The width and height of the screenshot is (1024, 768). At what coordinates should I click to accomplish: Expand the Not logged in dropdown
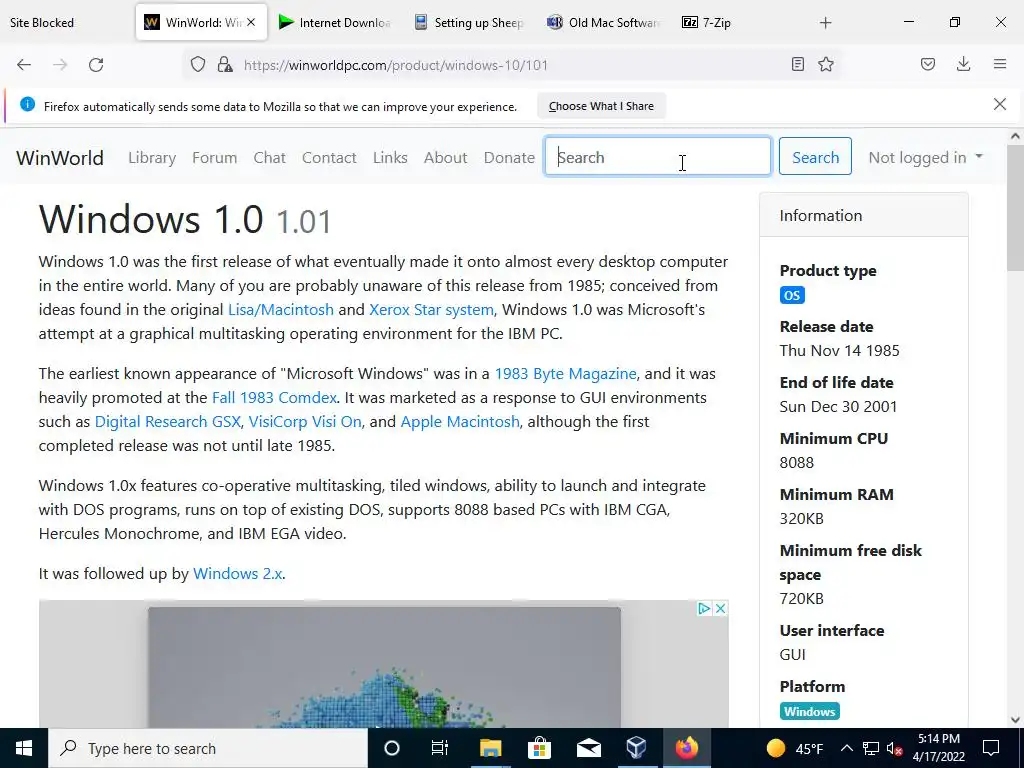(925, 157)
